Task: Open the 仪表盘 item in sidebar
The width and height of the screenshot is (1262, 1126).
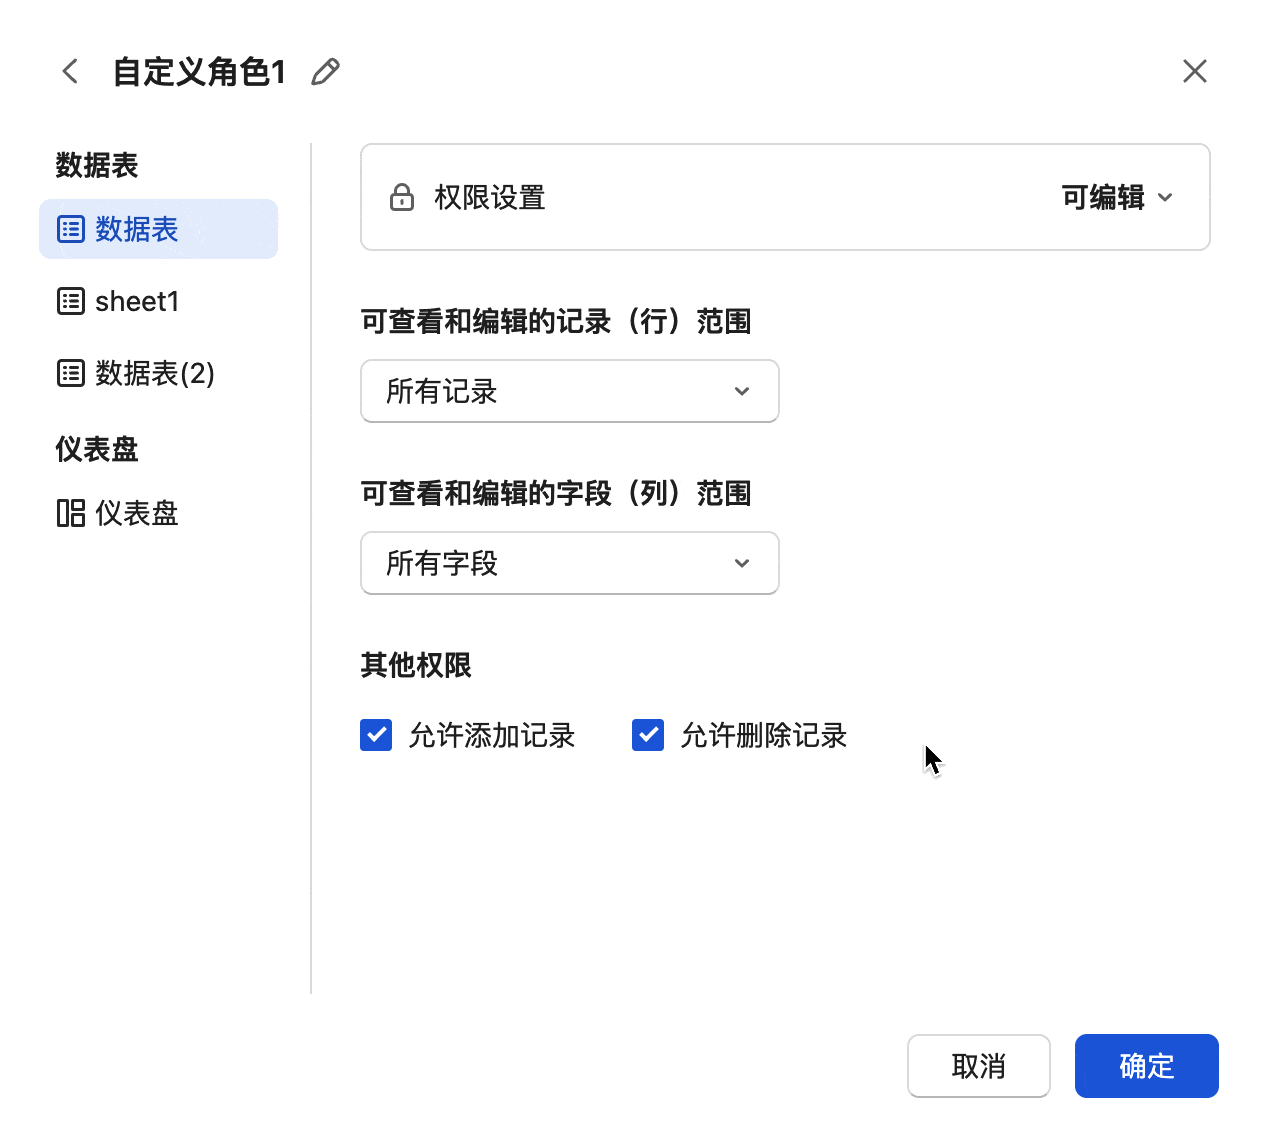Action: click(x=137, y=513)
